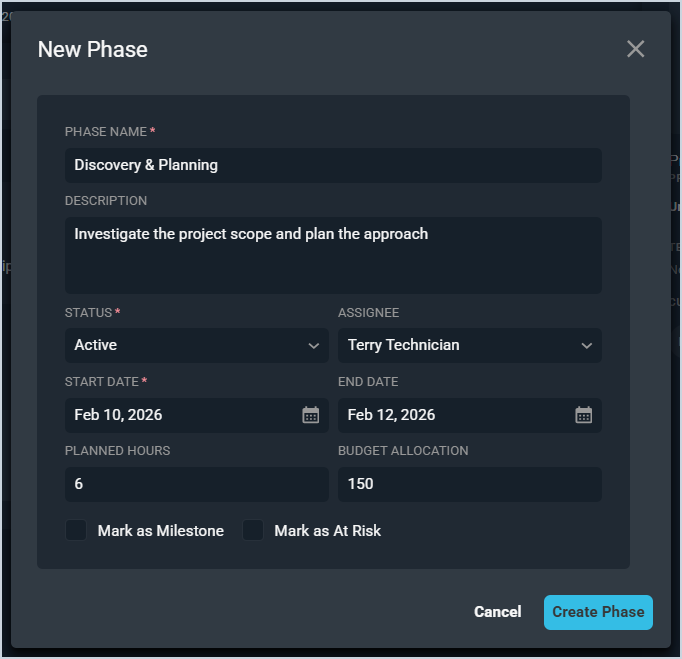Click the chevron arrow in Assignee field
Image resolution: width=682 pixels, height=659 pixels.
[586, 346]
